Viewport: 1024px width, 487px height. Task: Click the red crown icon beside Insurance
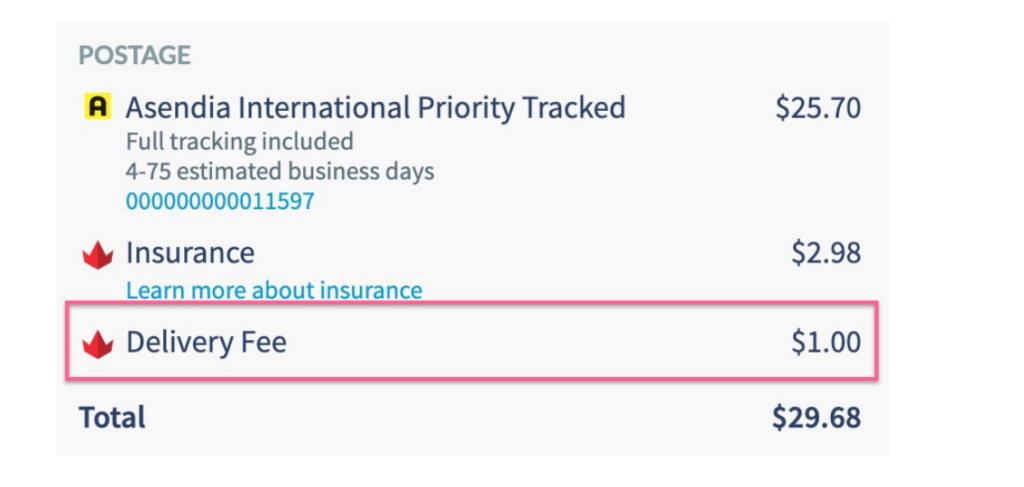coord(98,255)
